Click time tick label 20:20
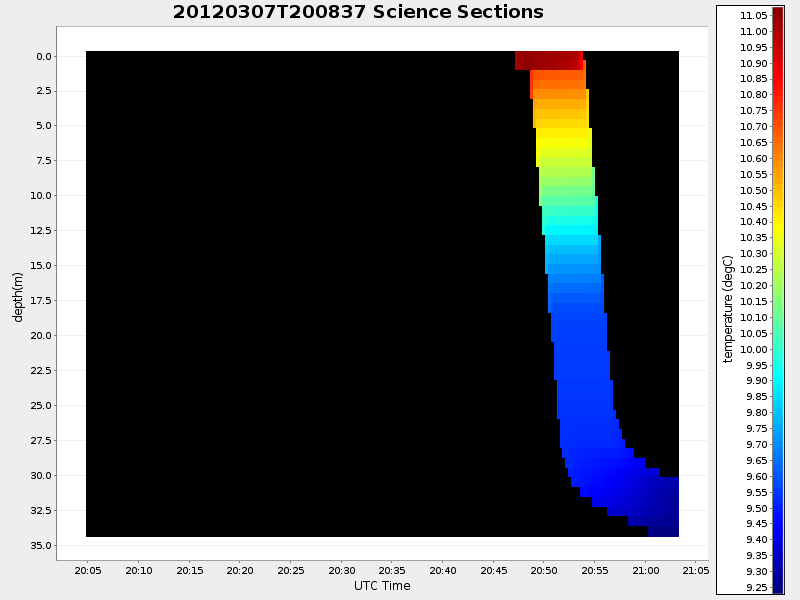The width and height of the screenshot is (800, 600). [x=240, y=570]
